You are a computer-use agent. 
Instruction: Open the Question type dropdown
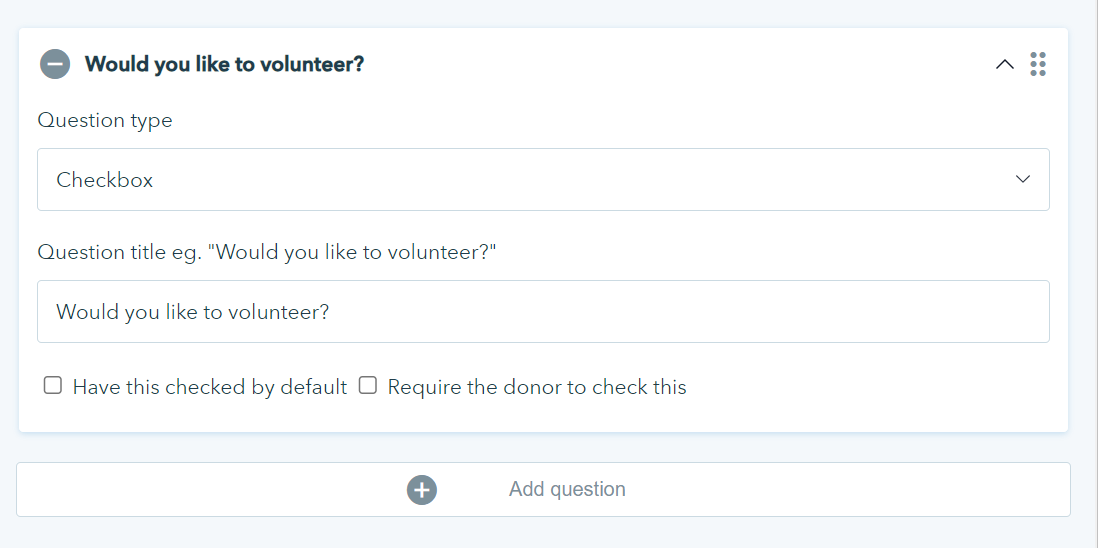(543, 180)
